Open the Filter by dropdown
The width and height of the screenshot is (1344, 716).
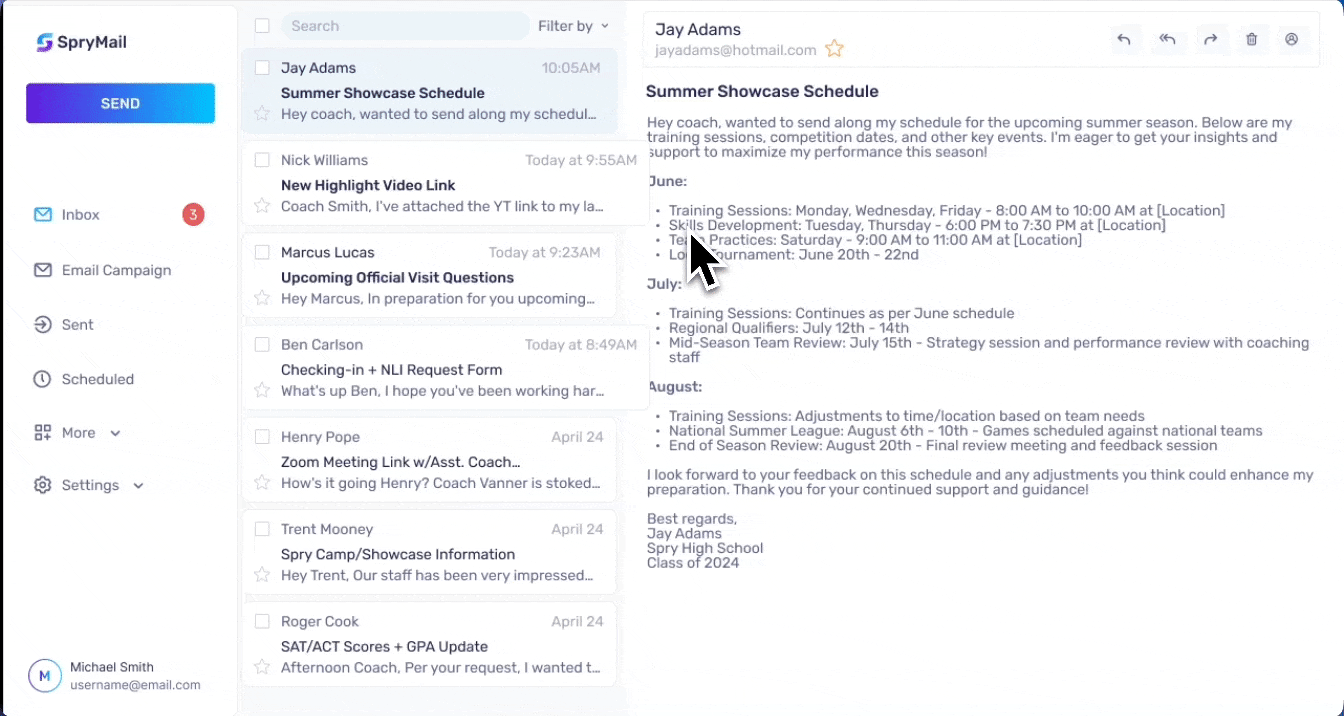coord(573,26)
